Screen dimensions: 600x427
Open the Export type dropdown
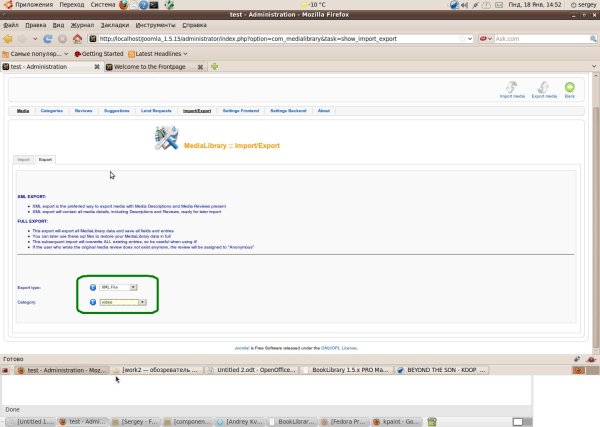[x=118, y=287]
